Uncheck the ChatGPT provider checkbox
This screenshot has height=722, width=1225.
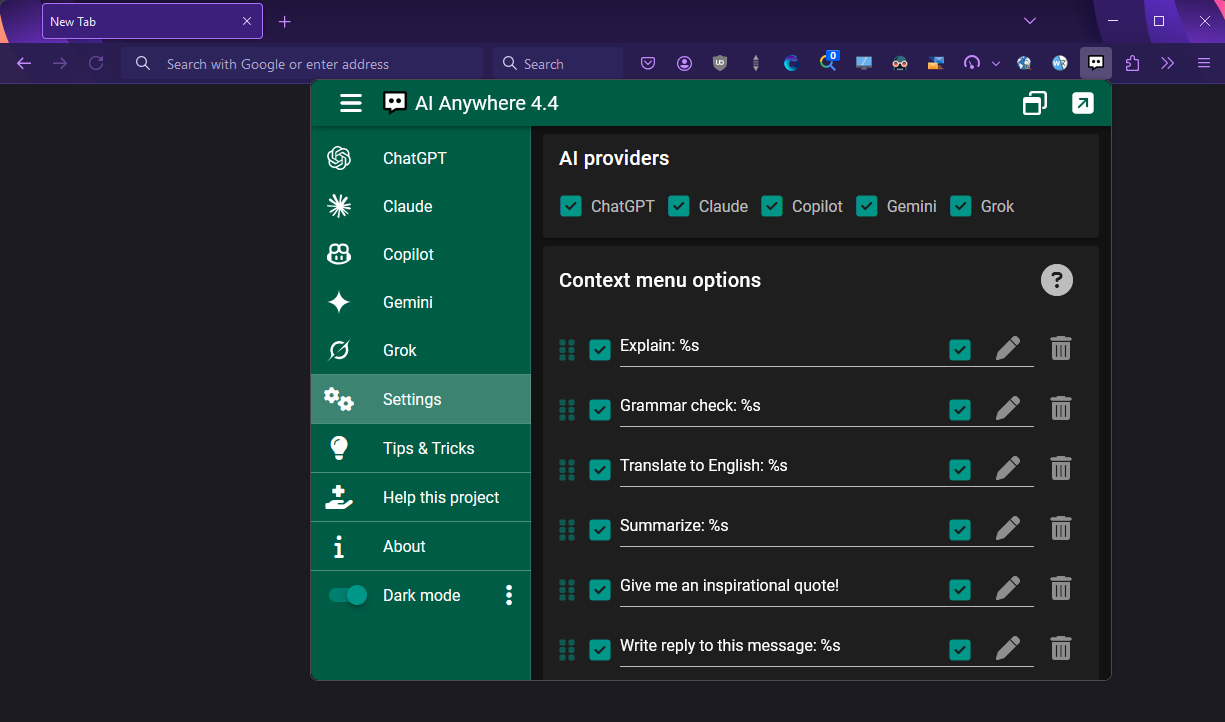pyautogui.click(x=571, y=206)
